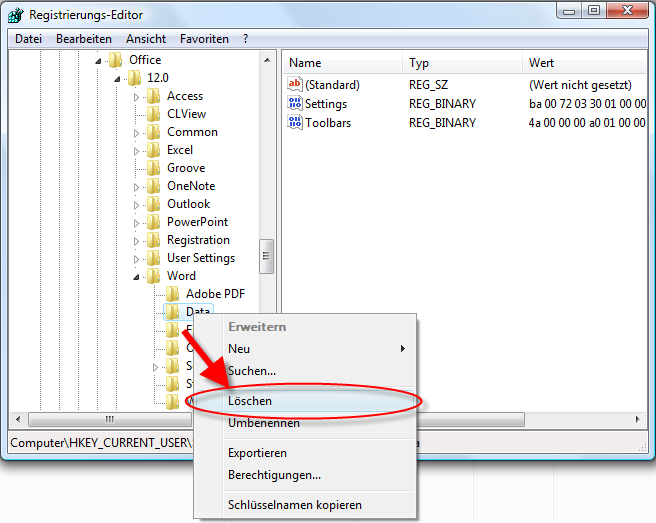Viewport: 656px width, 523px height.
Task: Click the Adobe PDF folder icon
Action: pos(172,294)
